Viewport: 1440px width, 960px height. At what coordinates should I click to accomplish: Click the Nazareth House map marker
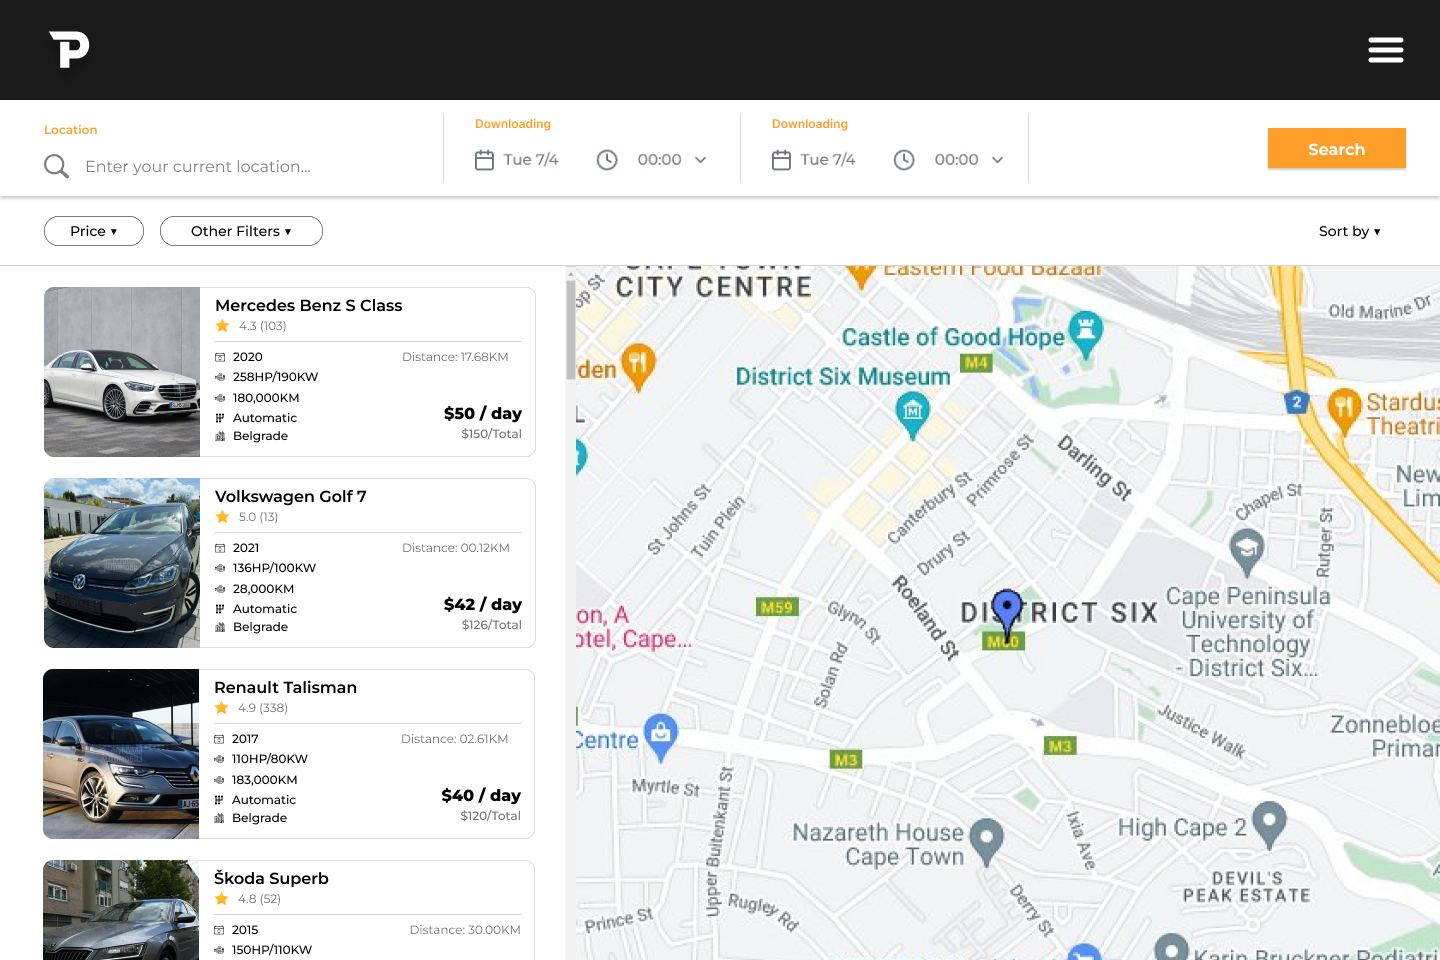(x=987, y=842)
